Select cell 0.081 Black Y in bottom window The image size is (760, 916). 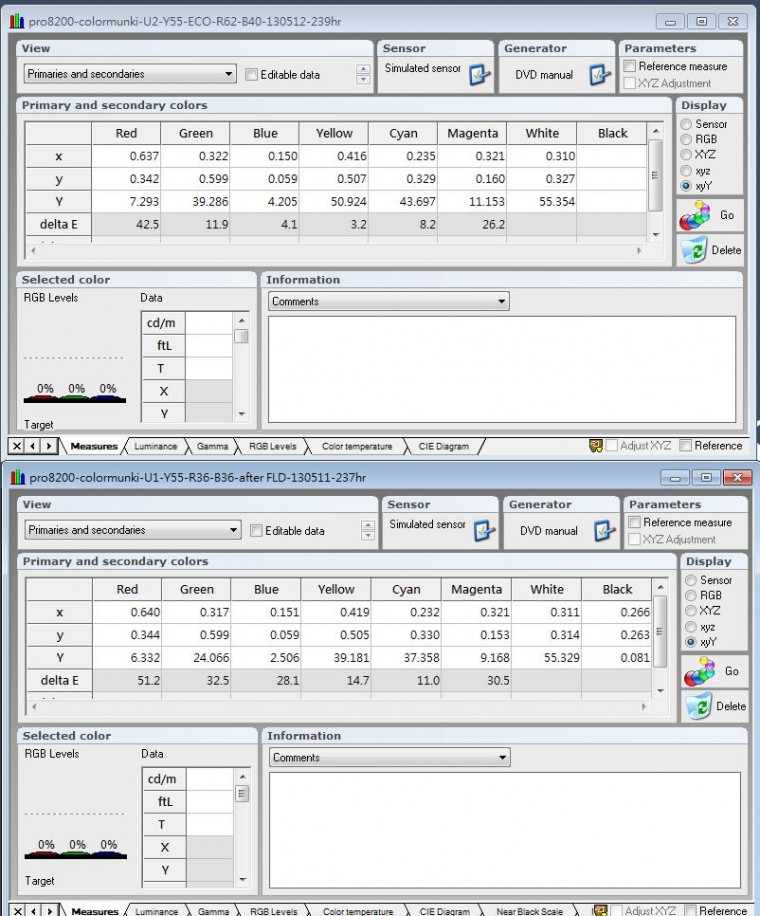coord(617,658)
